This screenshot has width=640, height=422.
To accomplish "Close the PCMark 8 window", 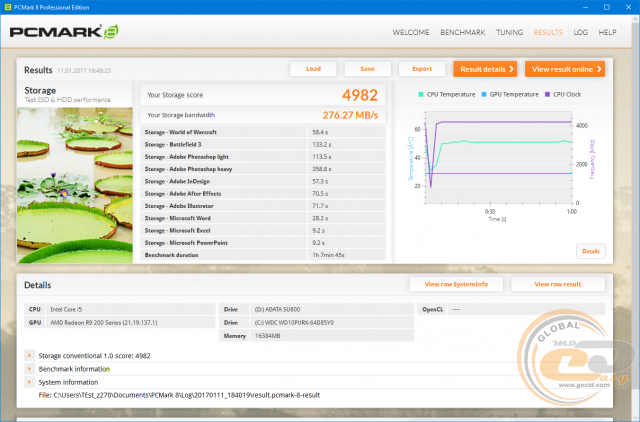I will click(629, 7).
